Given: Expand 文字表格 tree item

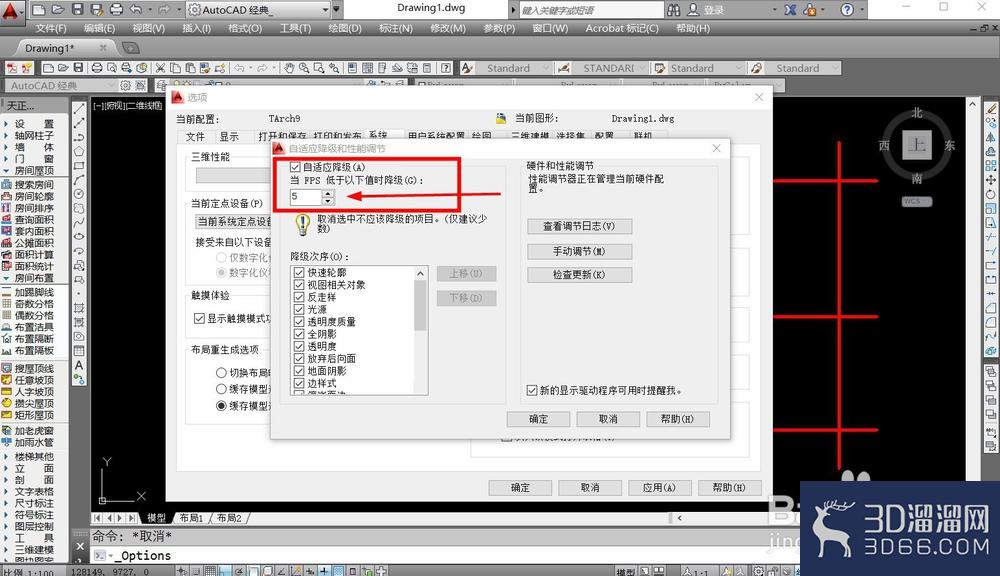Looking at the screenshot, I should tap(6, 492).
